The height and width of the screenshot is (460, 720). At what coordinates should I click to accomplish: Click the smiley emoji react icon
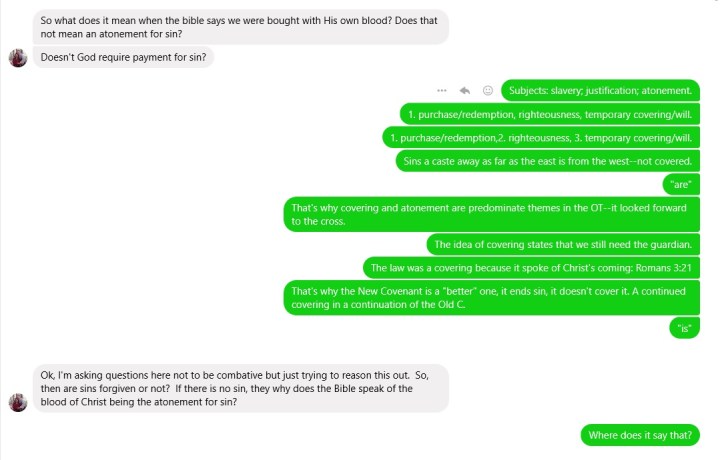pyautogui.click(x=488, y=90)
